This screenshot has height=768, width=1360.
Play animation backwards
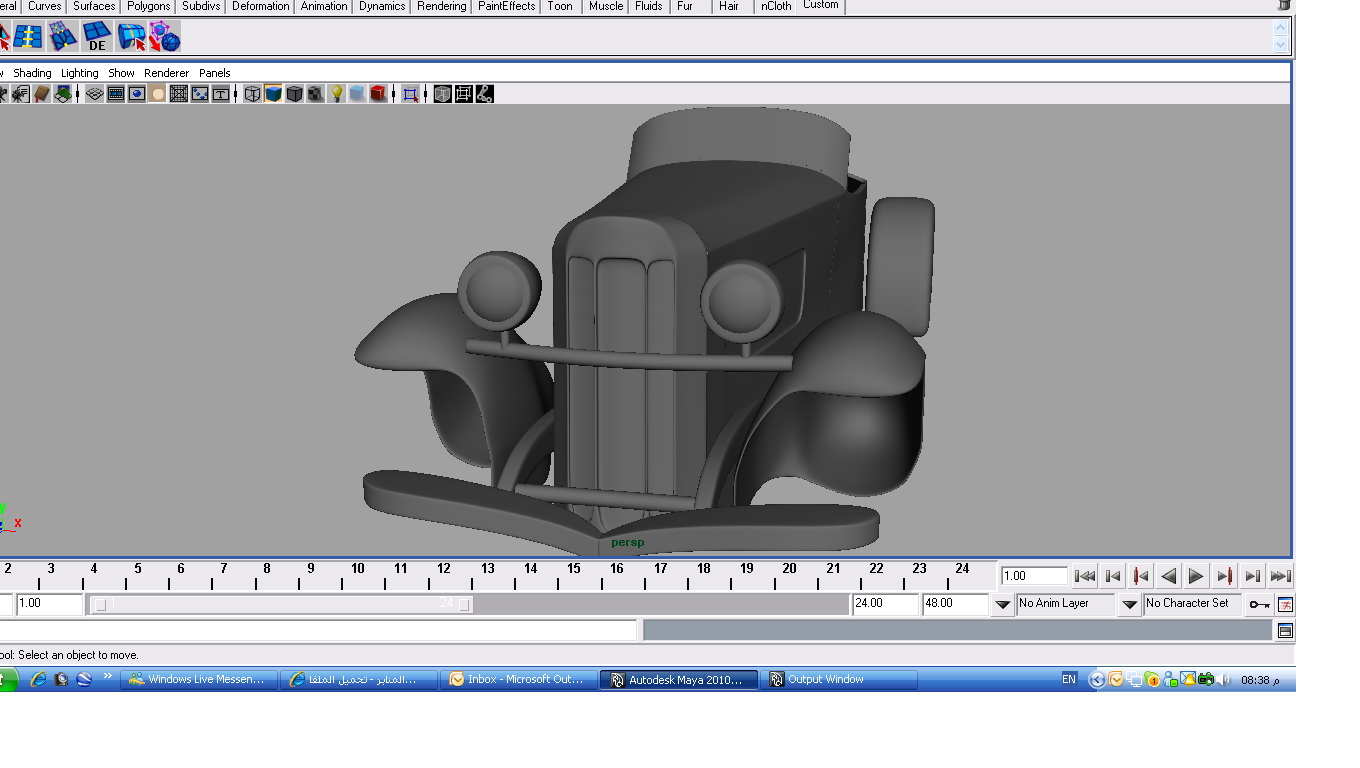pos(1169,576)
